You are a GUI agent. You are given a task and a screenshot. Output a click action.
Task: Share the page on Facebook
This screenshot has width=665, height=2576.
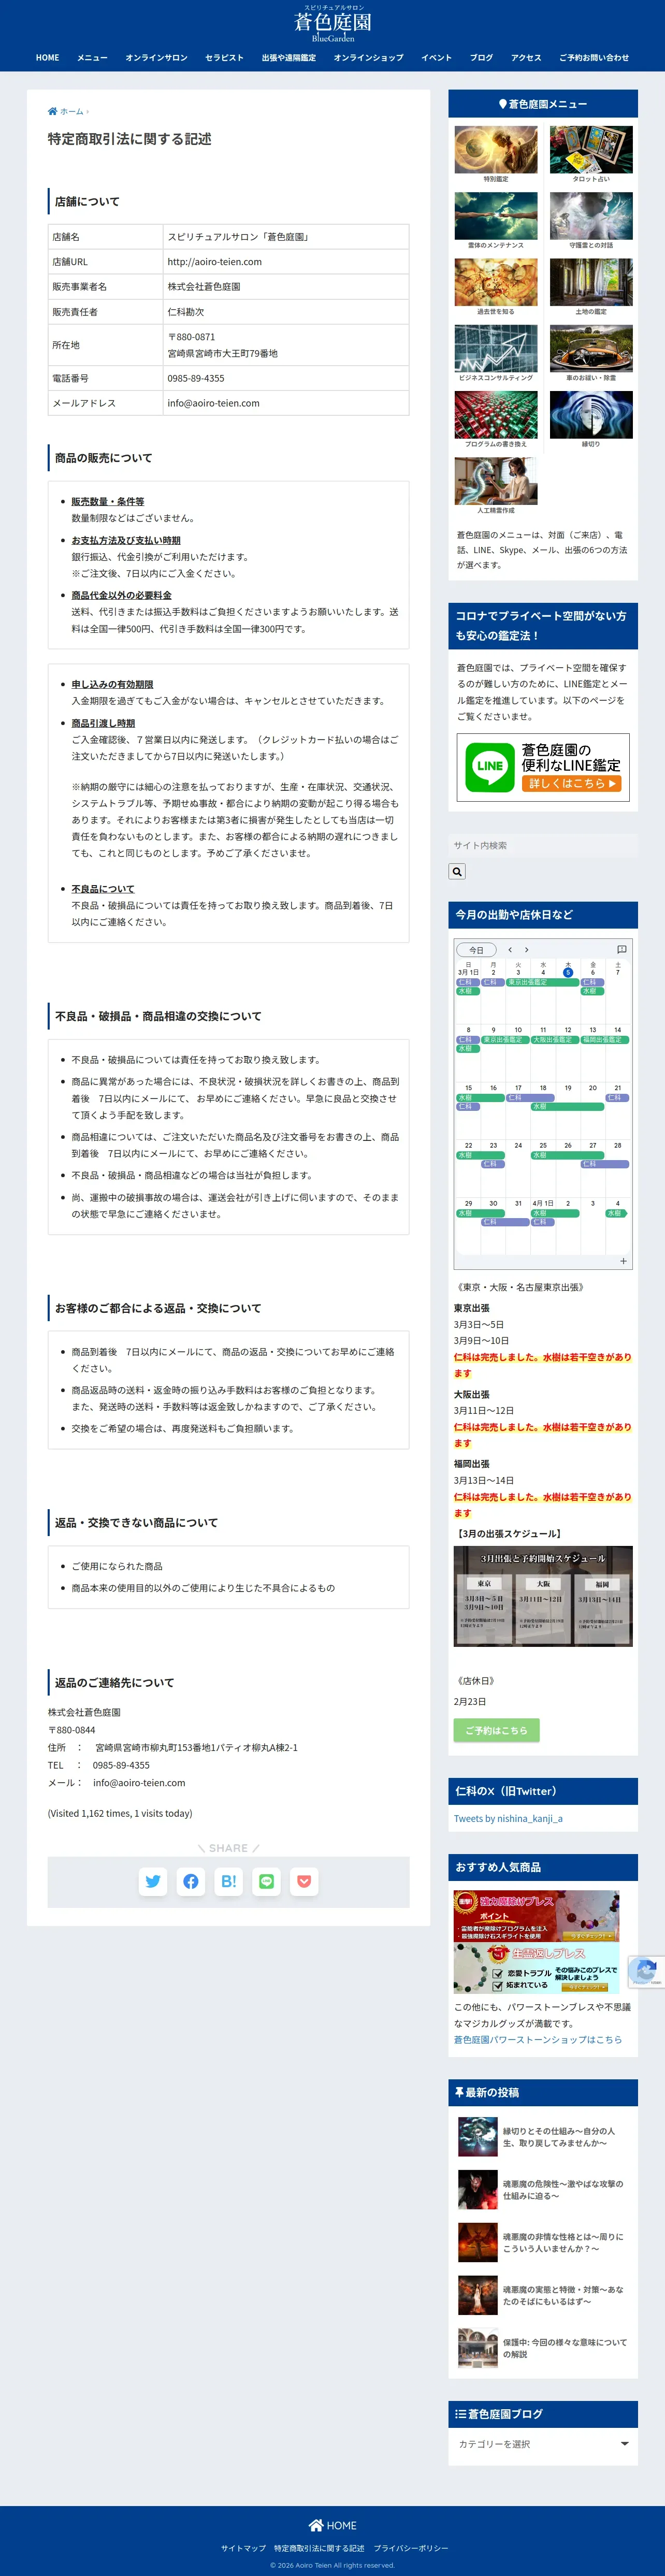pos(191,1881)
